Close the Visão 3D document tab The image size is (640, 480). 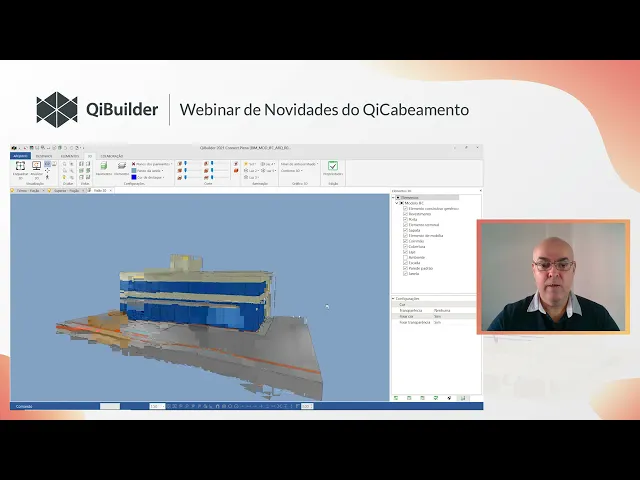(x=111, y=191)
